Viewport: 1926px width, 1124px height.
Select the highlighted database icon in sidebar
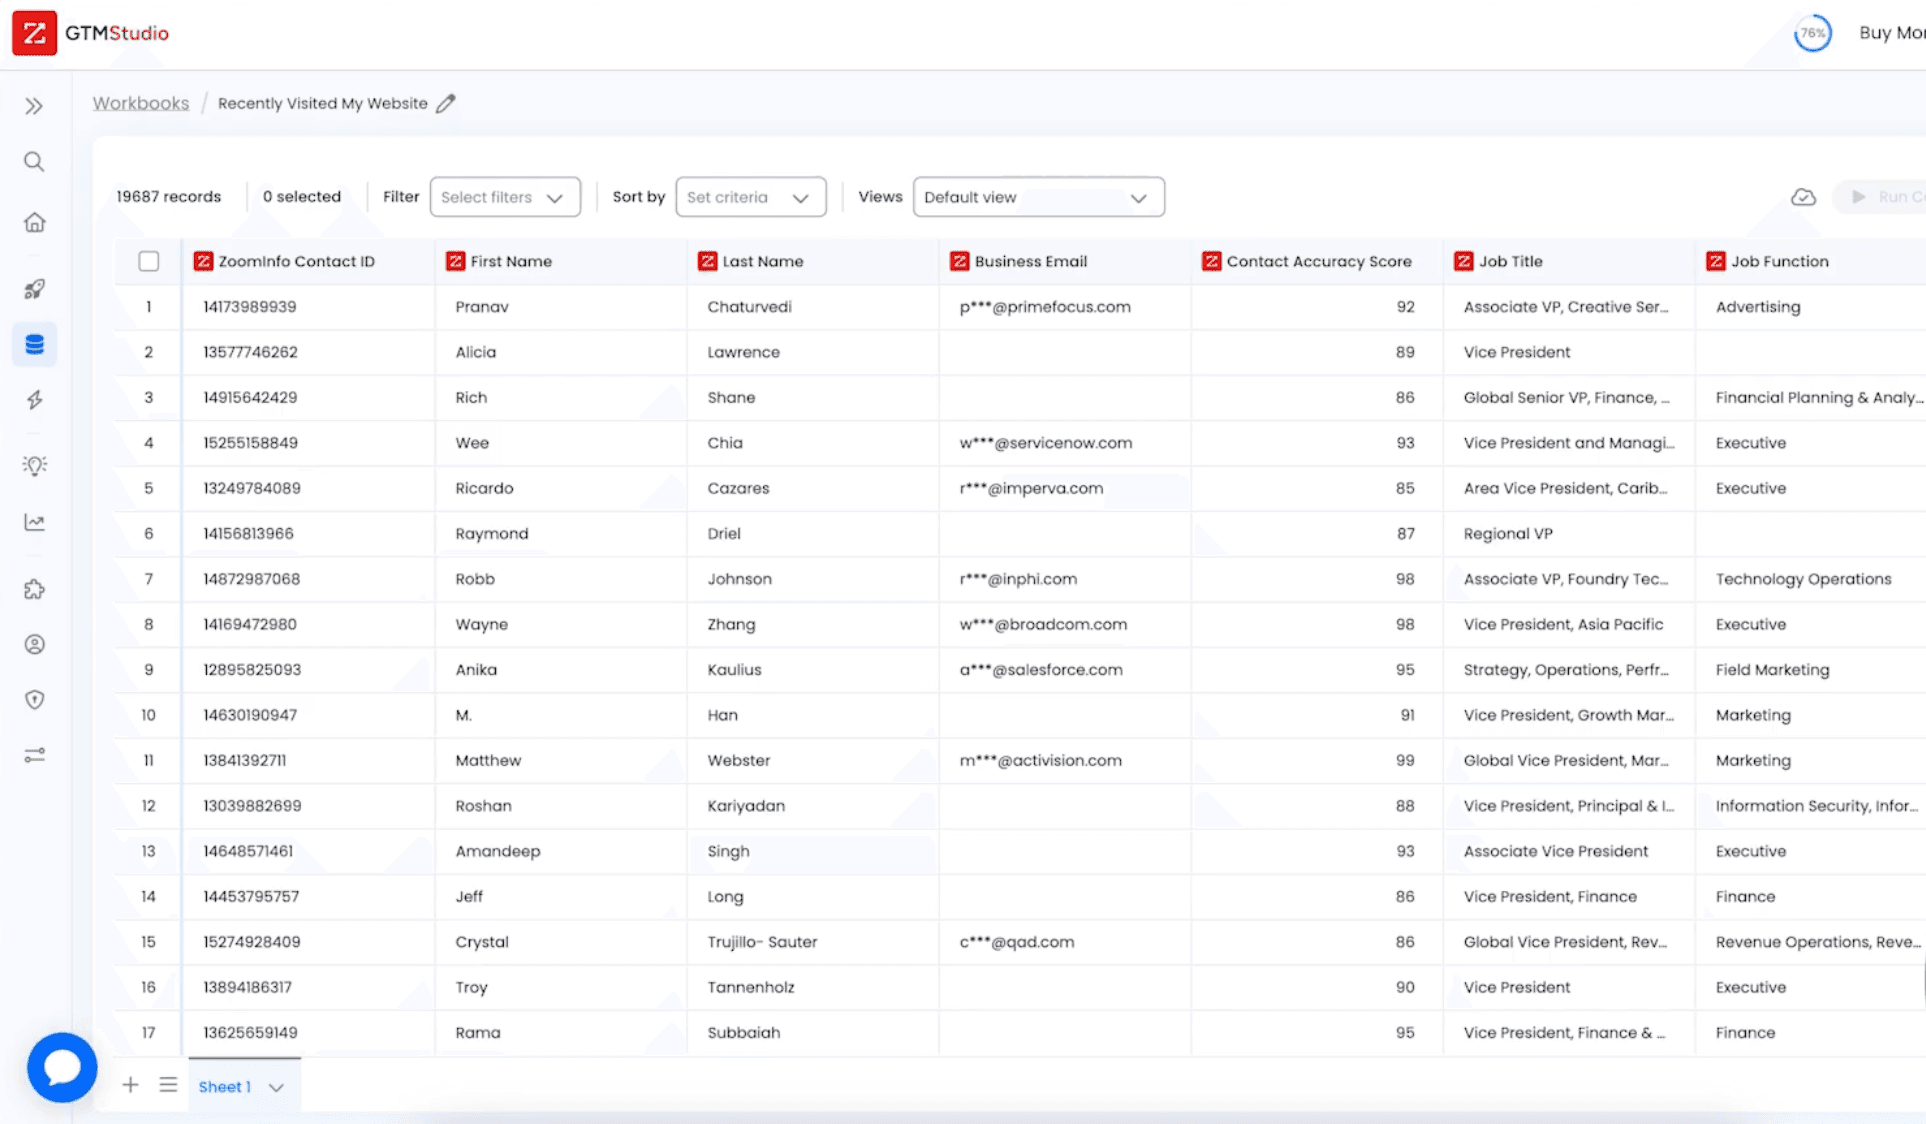pos(34,344)
